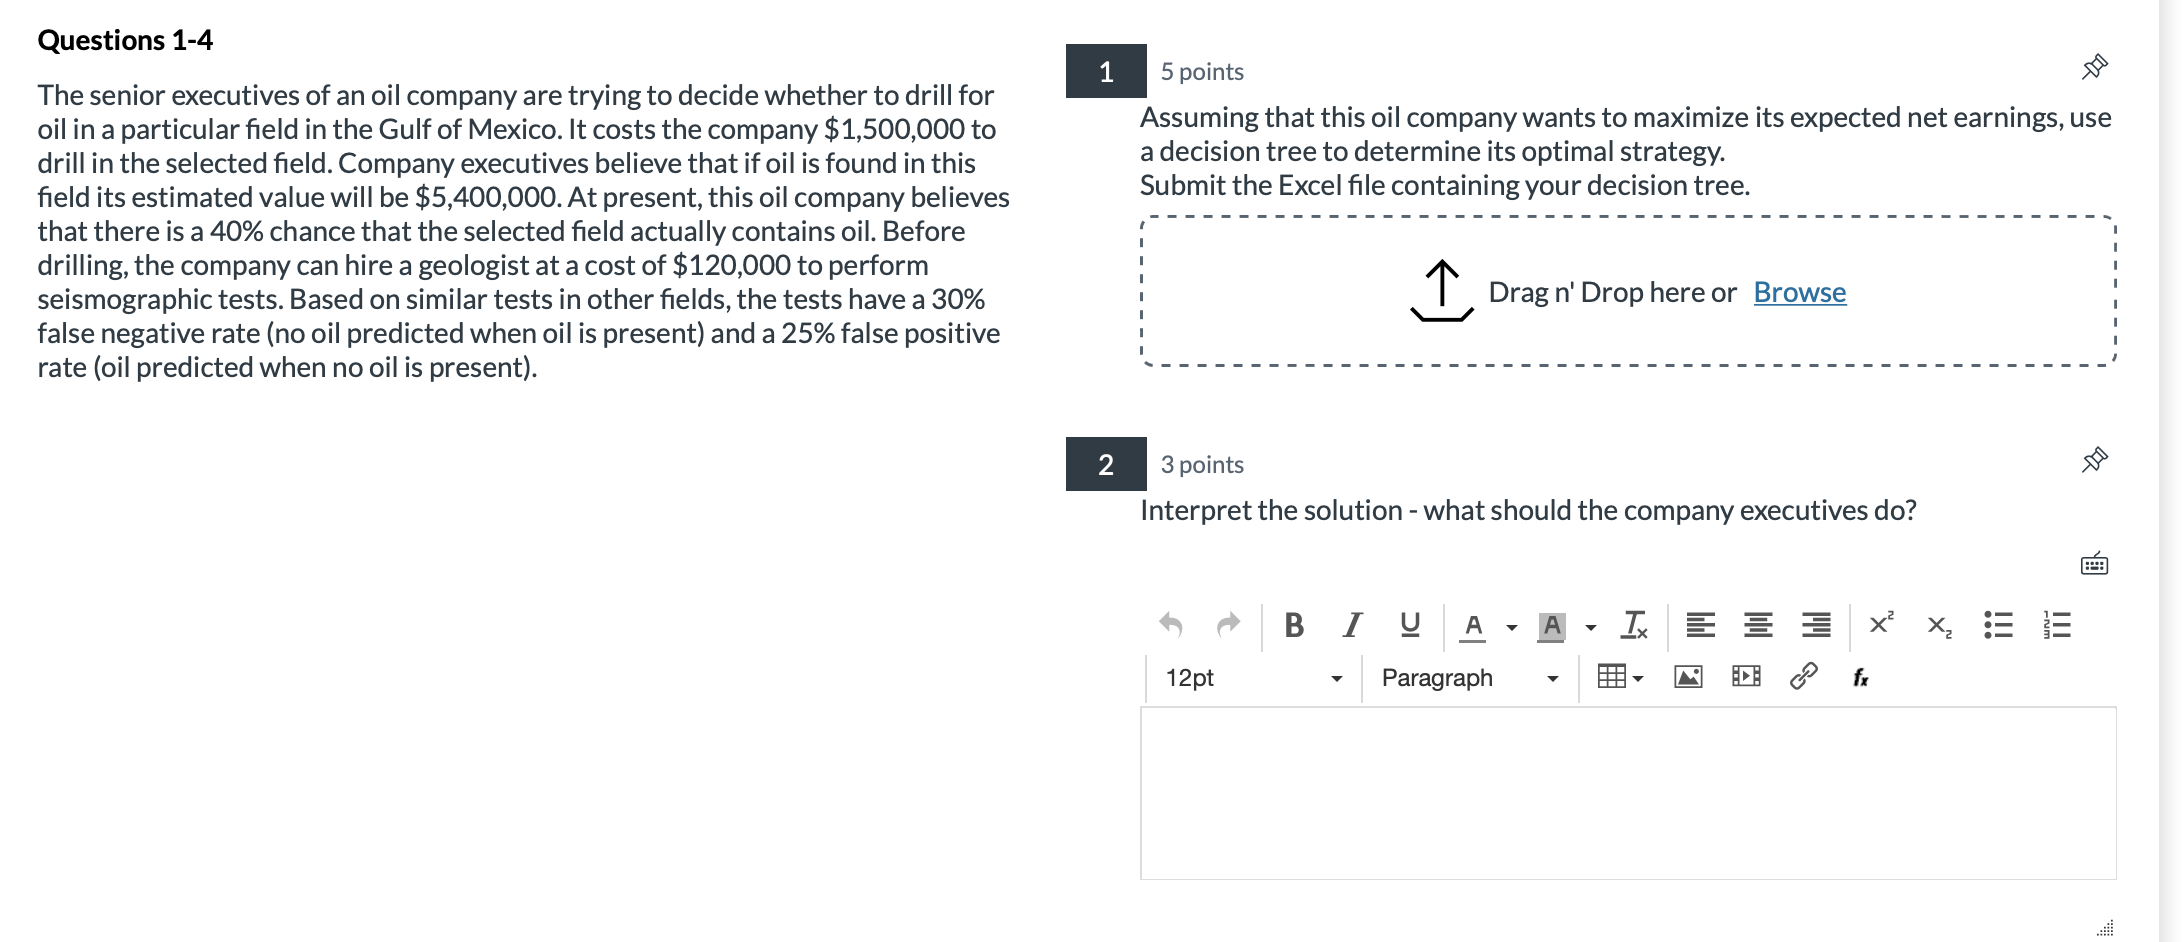Open the equation editor with fx icon
The width and height of the screenshot is (2182, 942).
1862,677
